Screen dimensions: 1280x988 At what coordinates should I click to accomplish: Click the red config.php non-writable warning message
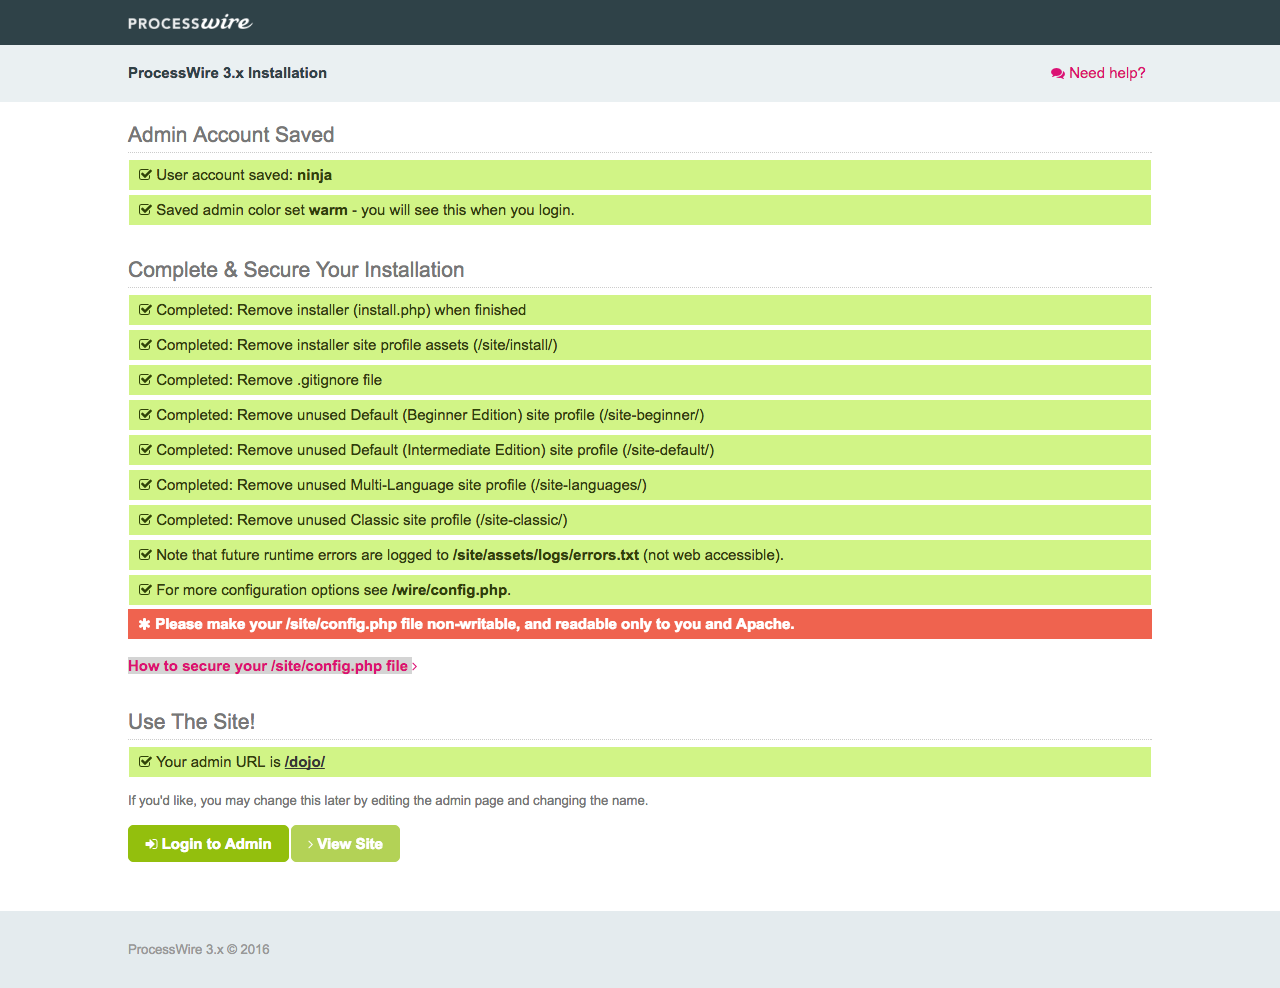640,624
